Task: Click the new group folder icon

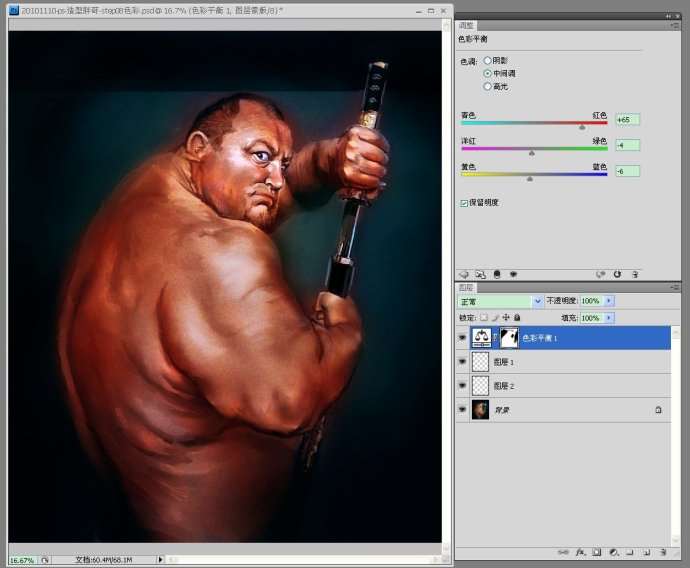Action: (x=630, y=552)
